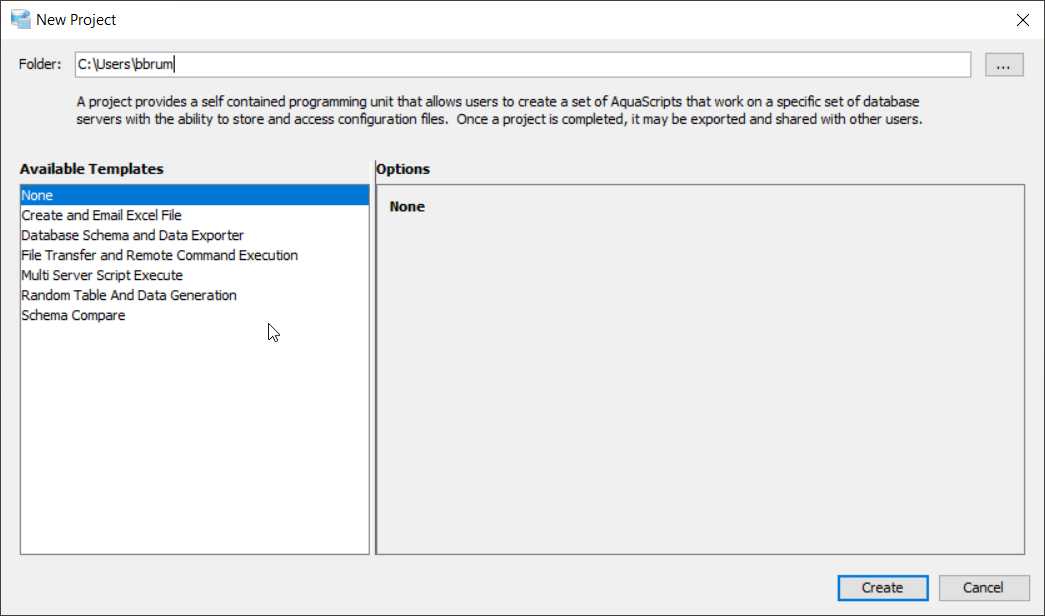This screenshot has width=1045, height=616.
Task: Click the New Project title text
Action: point(76,19)
